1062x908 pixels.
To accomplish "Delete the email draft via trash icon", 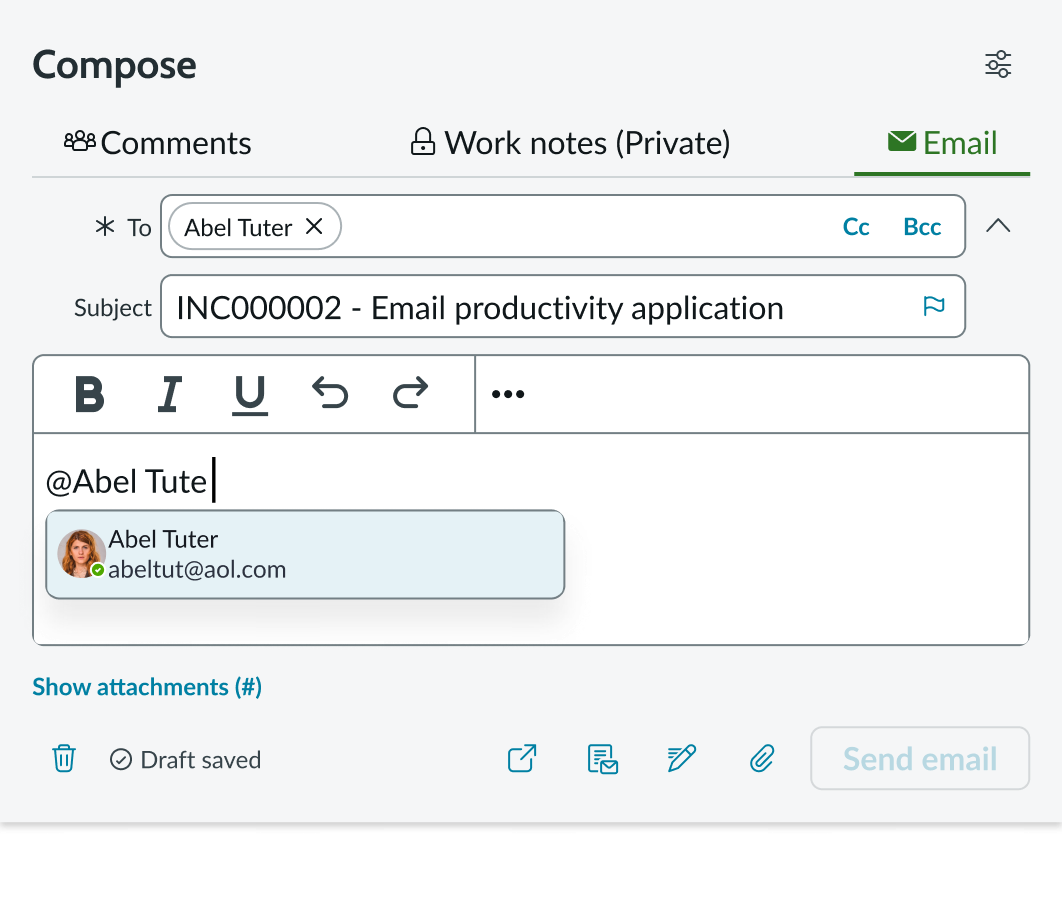I will 64,759.
